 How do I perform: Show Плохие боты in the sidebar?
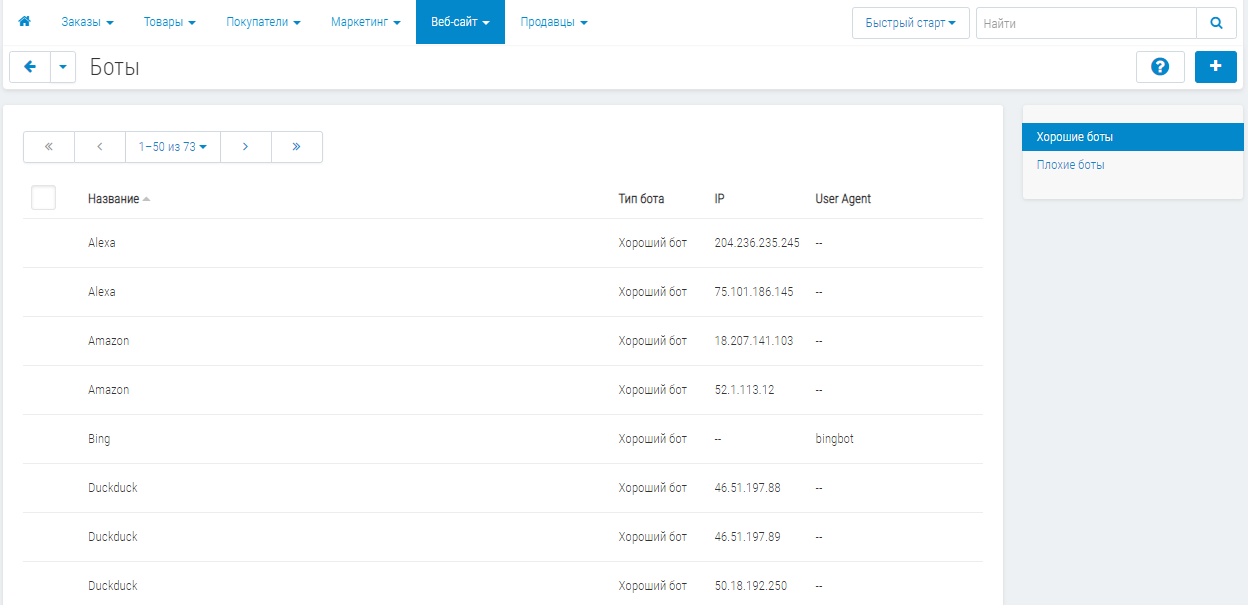coord(1071,165)
